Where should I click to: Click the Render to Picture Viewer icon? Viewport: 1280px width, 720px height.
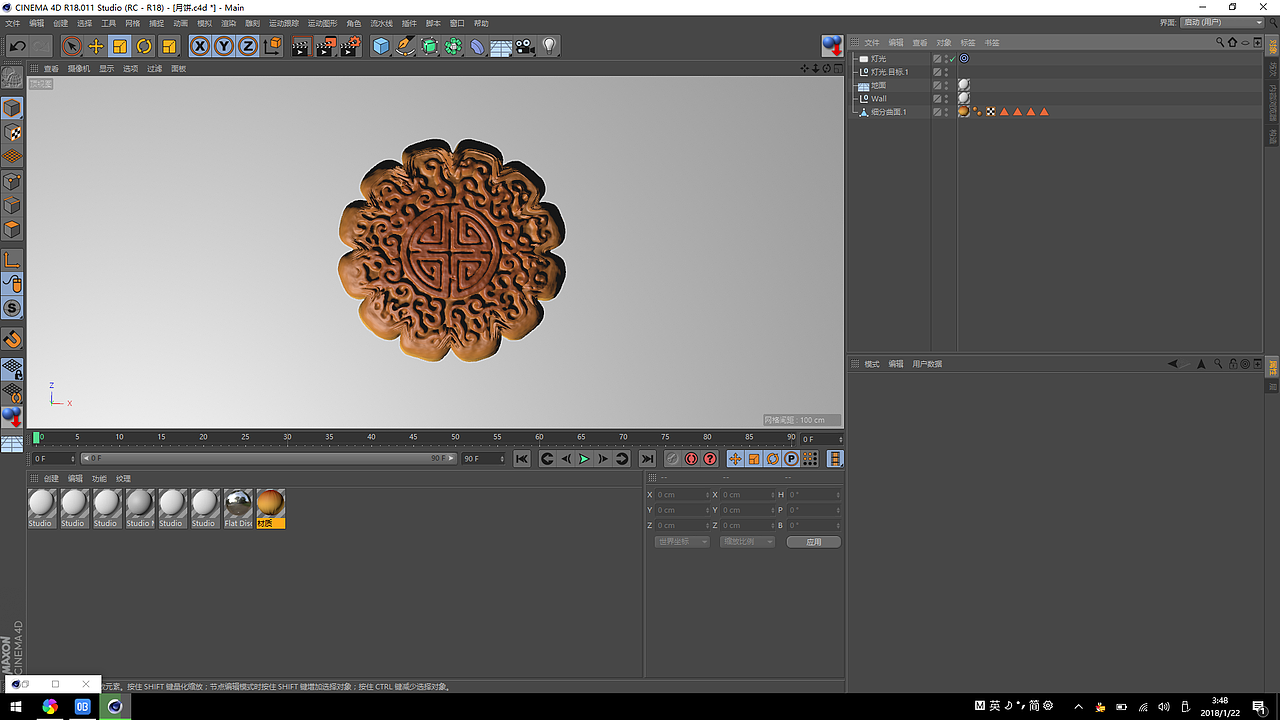(x=325, y=46)
